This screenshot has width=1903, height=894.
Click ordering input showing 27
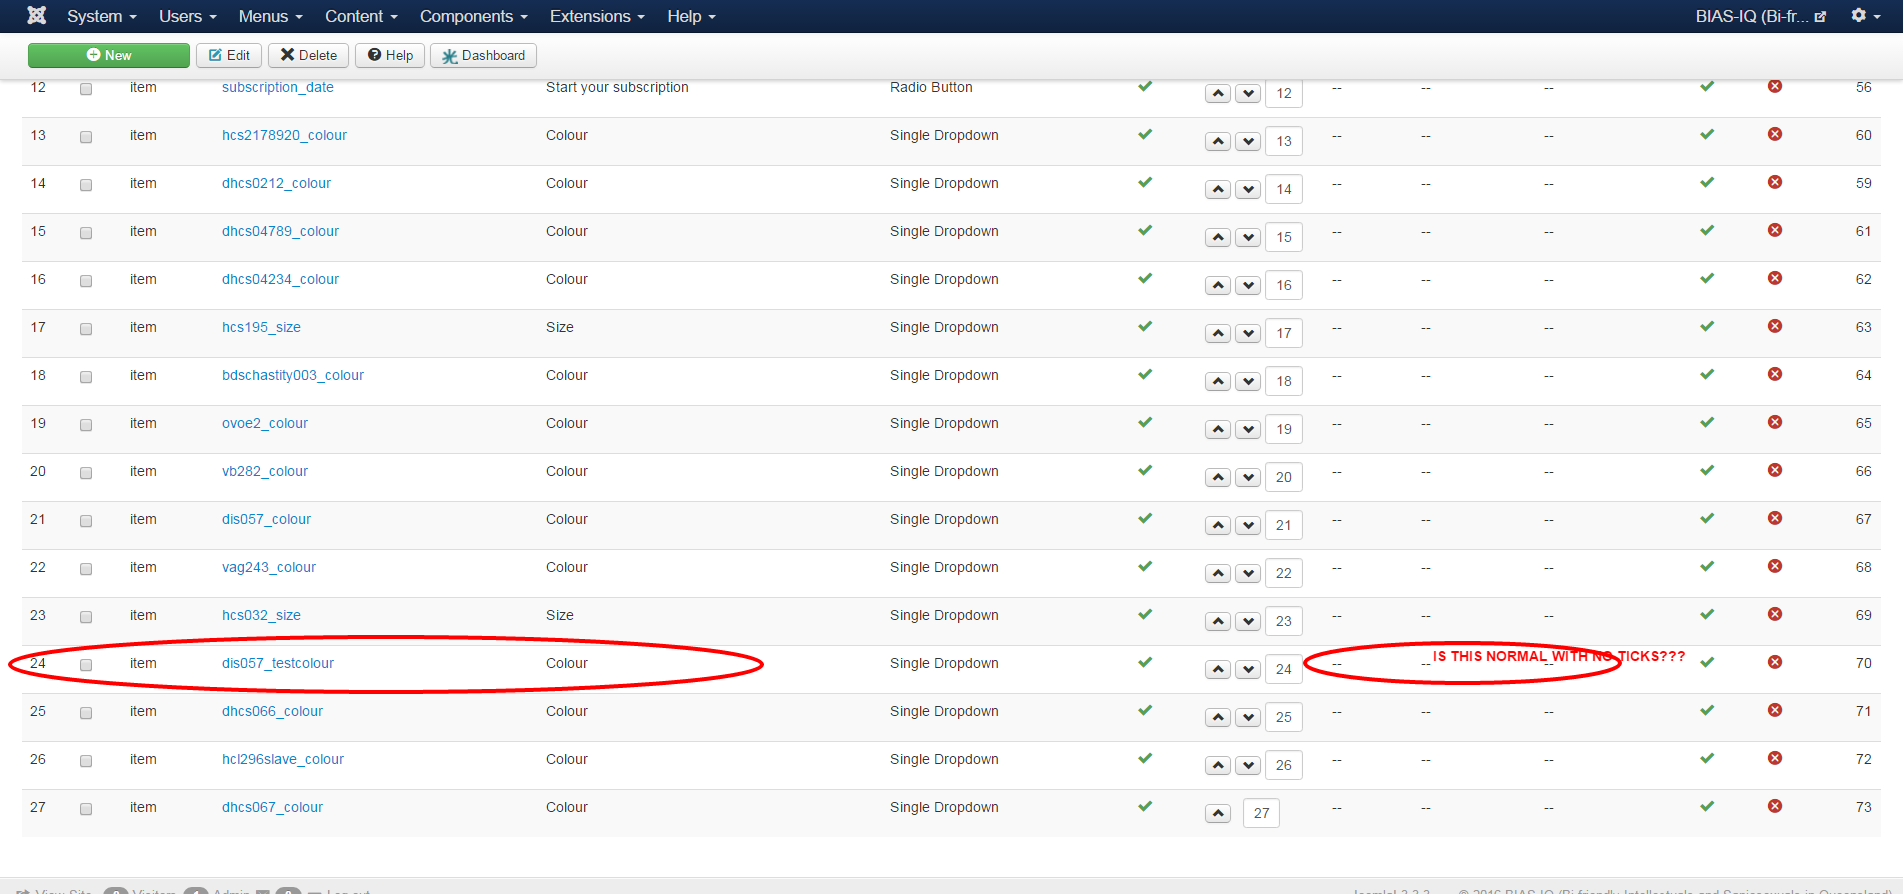click(1262, 813)
